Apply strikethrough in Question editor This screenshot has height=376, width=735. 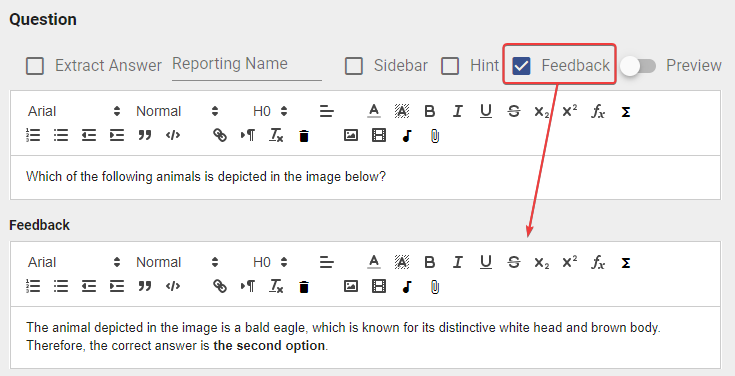pos(514,111)
